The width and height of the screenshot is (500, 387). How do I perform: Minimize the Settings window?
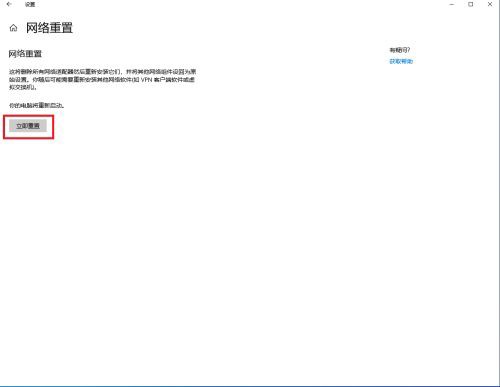[x=452, y=4]
